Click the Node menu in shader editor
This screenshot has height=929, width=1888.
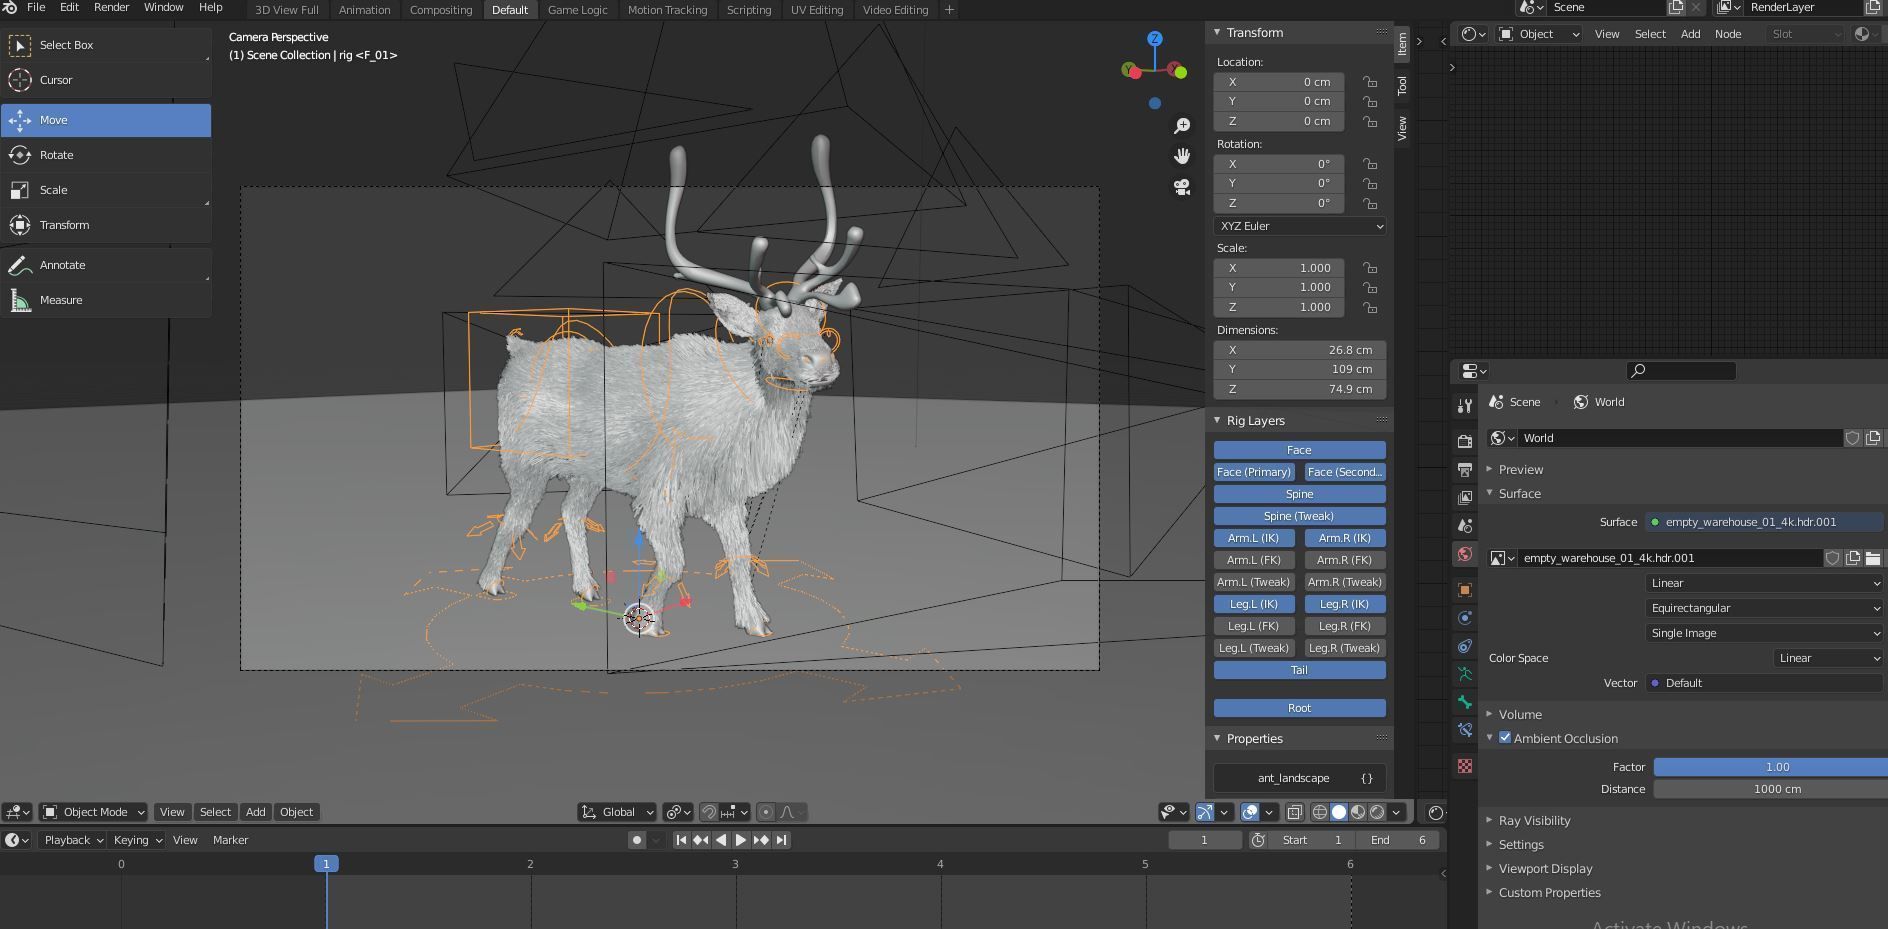click(1728, 34)
